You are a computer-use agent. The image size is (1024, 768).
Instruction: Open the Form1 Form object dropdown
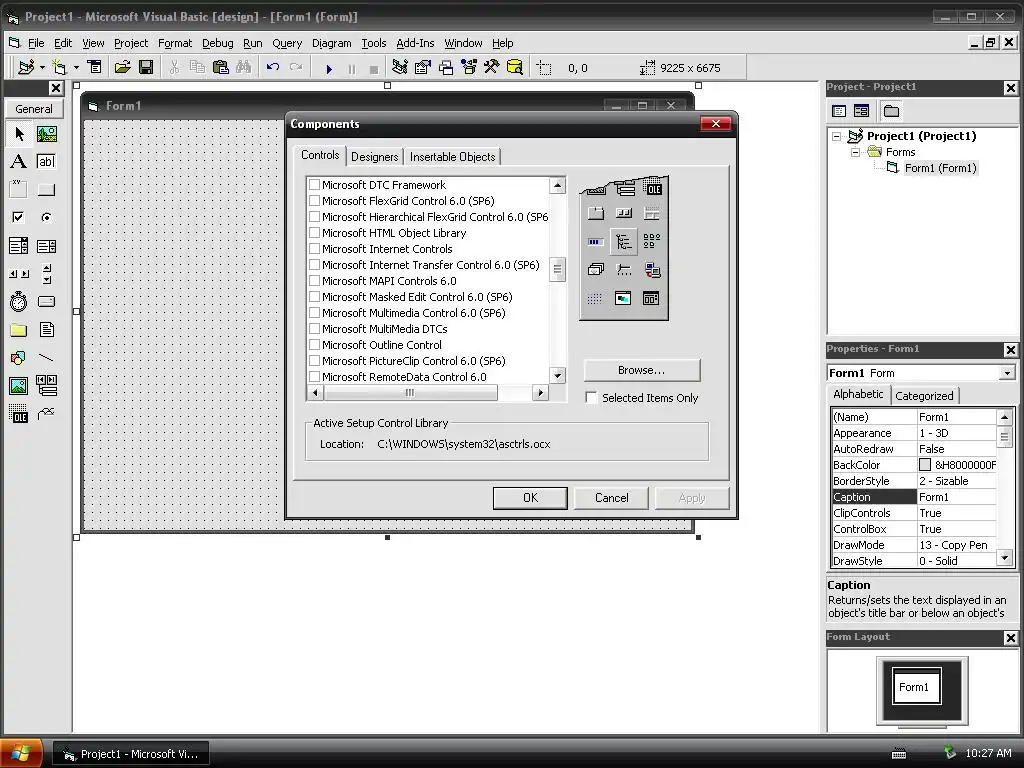(x=1007, y=373)
